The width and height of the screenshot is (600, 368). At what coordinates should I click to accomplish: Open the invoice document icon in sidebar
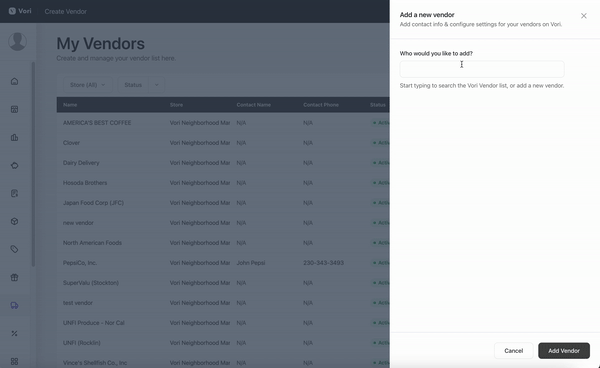click(14, 193)
